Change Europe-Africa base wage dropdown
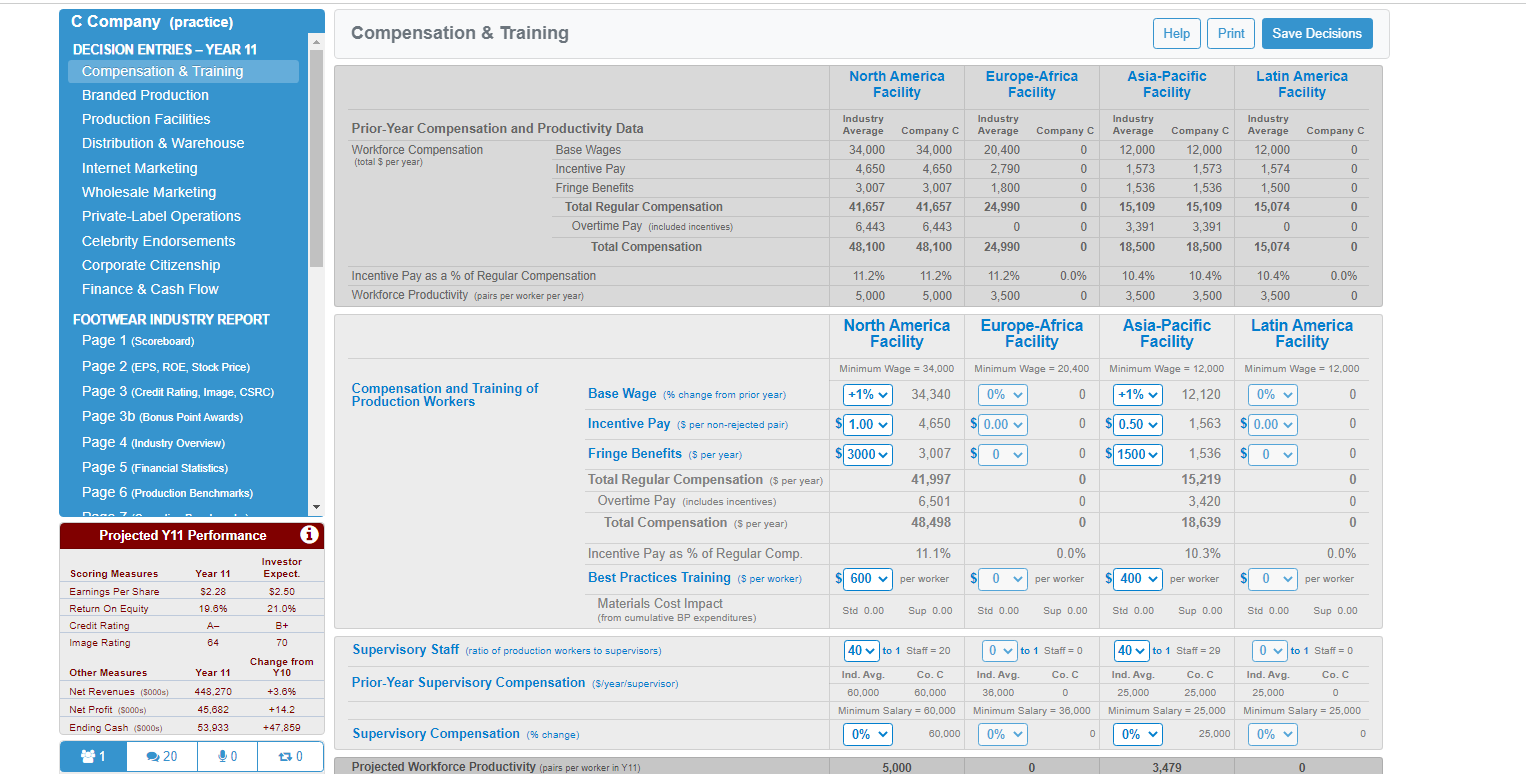Screen dimensions: 1526x774 point(1003,394)
